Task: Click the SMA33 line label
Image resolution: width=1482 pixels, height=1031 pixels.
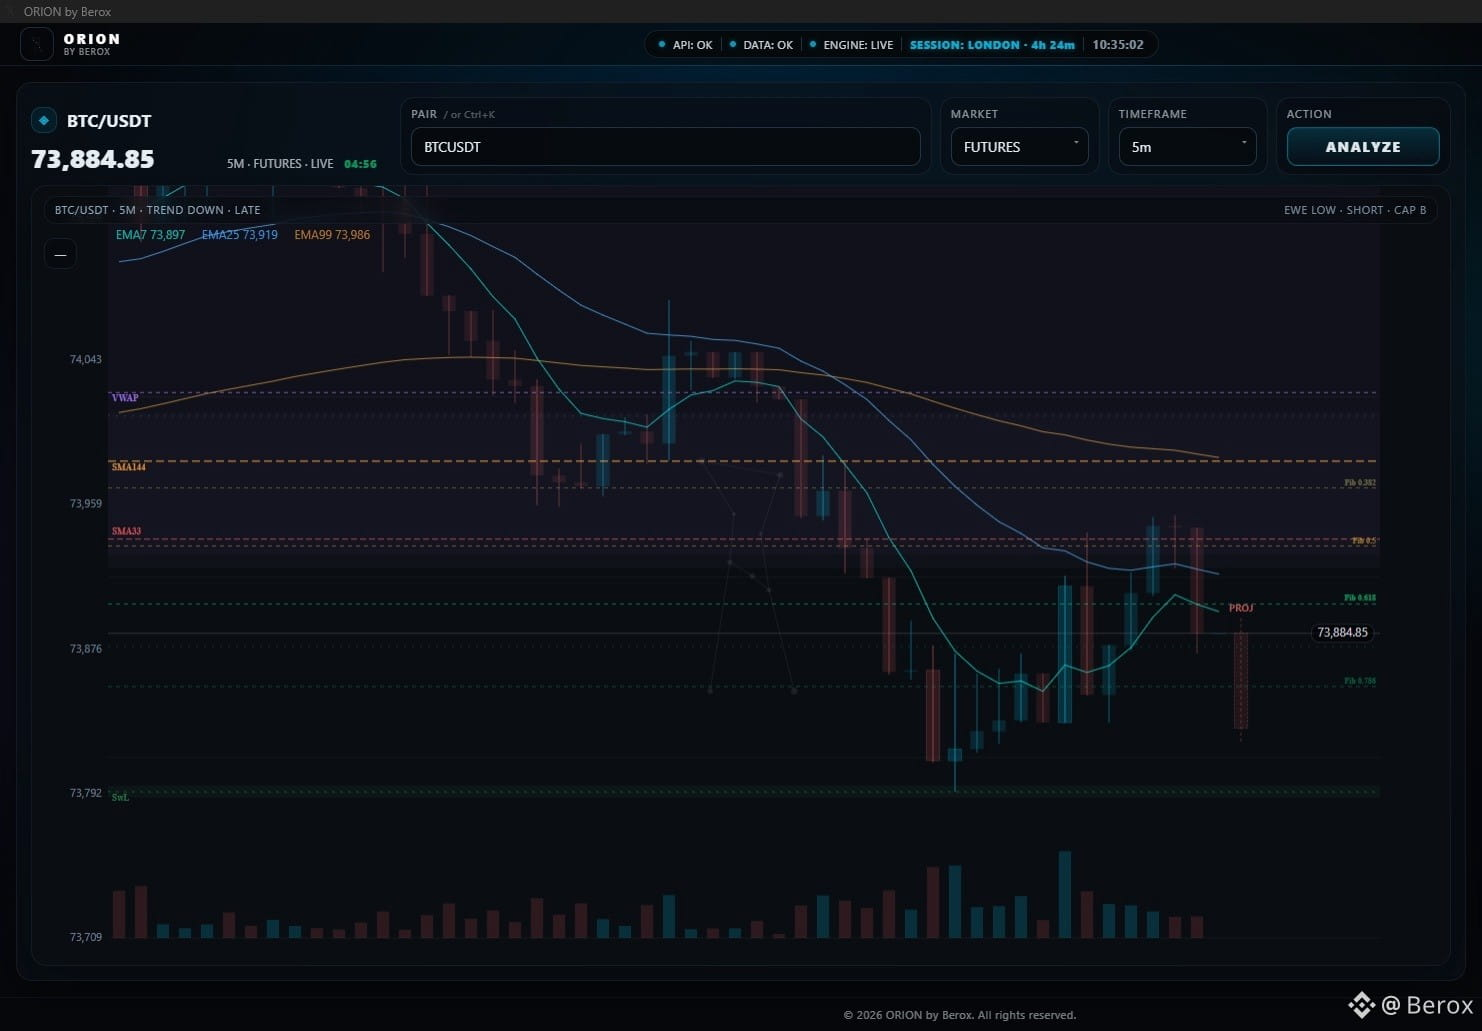Action: [x=126, y=532]
